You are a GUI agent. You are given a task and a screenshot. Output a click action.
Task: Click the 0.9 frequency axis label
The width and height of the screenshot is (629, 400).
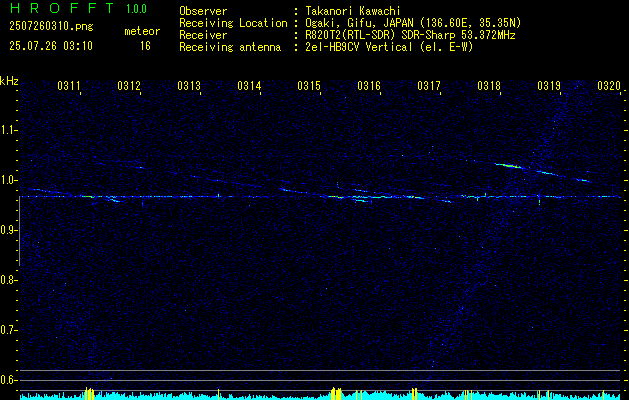pyautogui.click(x=8, y=230)
